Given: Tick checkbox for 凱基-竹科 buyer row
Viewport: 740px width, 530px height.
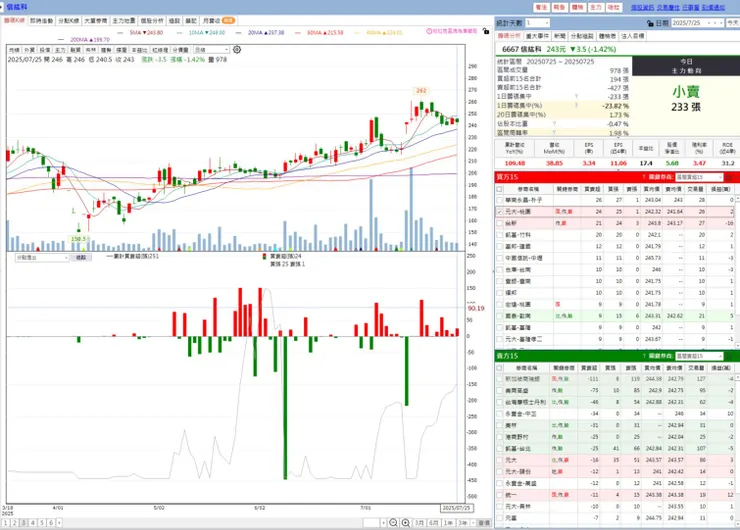Looking at the screenshot, I should [x=499, y=235].
